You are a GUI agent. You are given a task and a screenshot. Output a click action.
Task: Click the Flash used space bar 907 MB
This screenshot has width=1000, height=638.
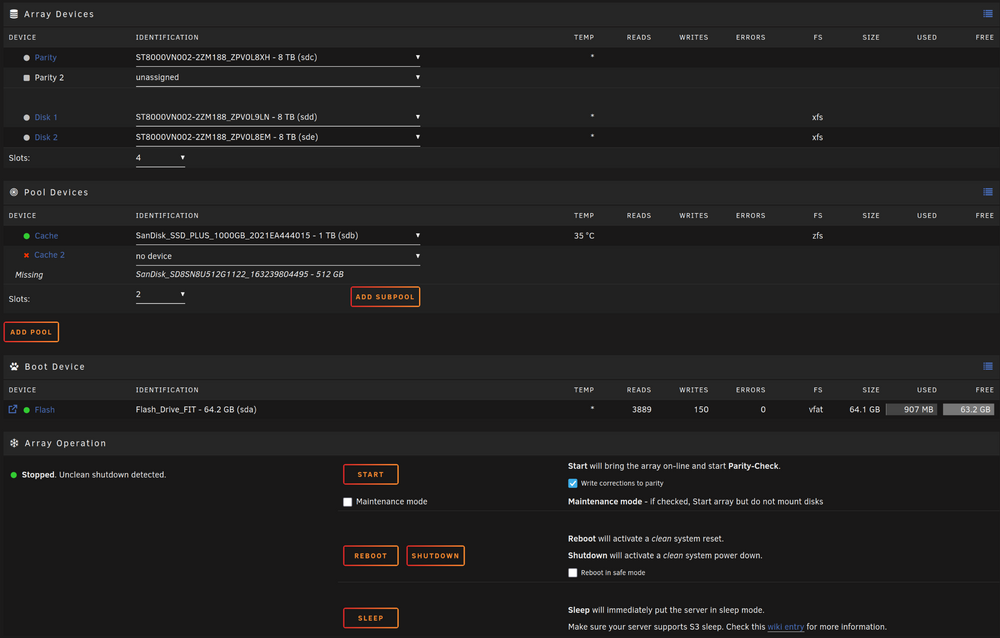point(911,410)
